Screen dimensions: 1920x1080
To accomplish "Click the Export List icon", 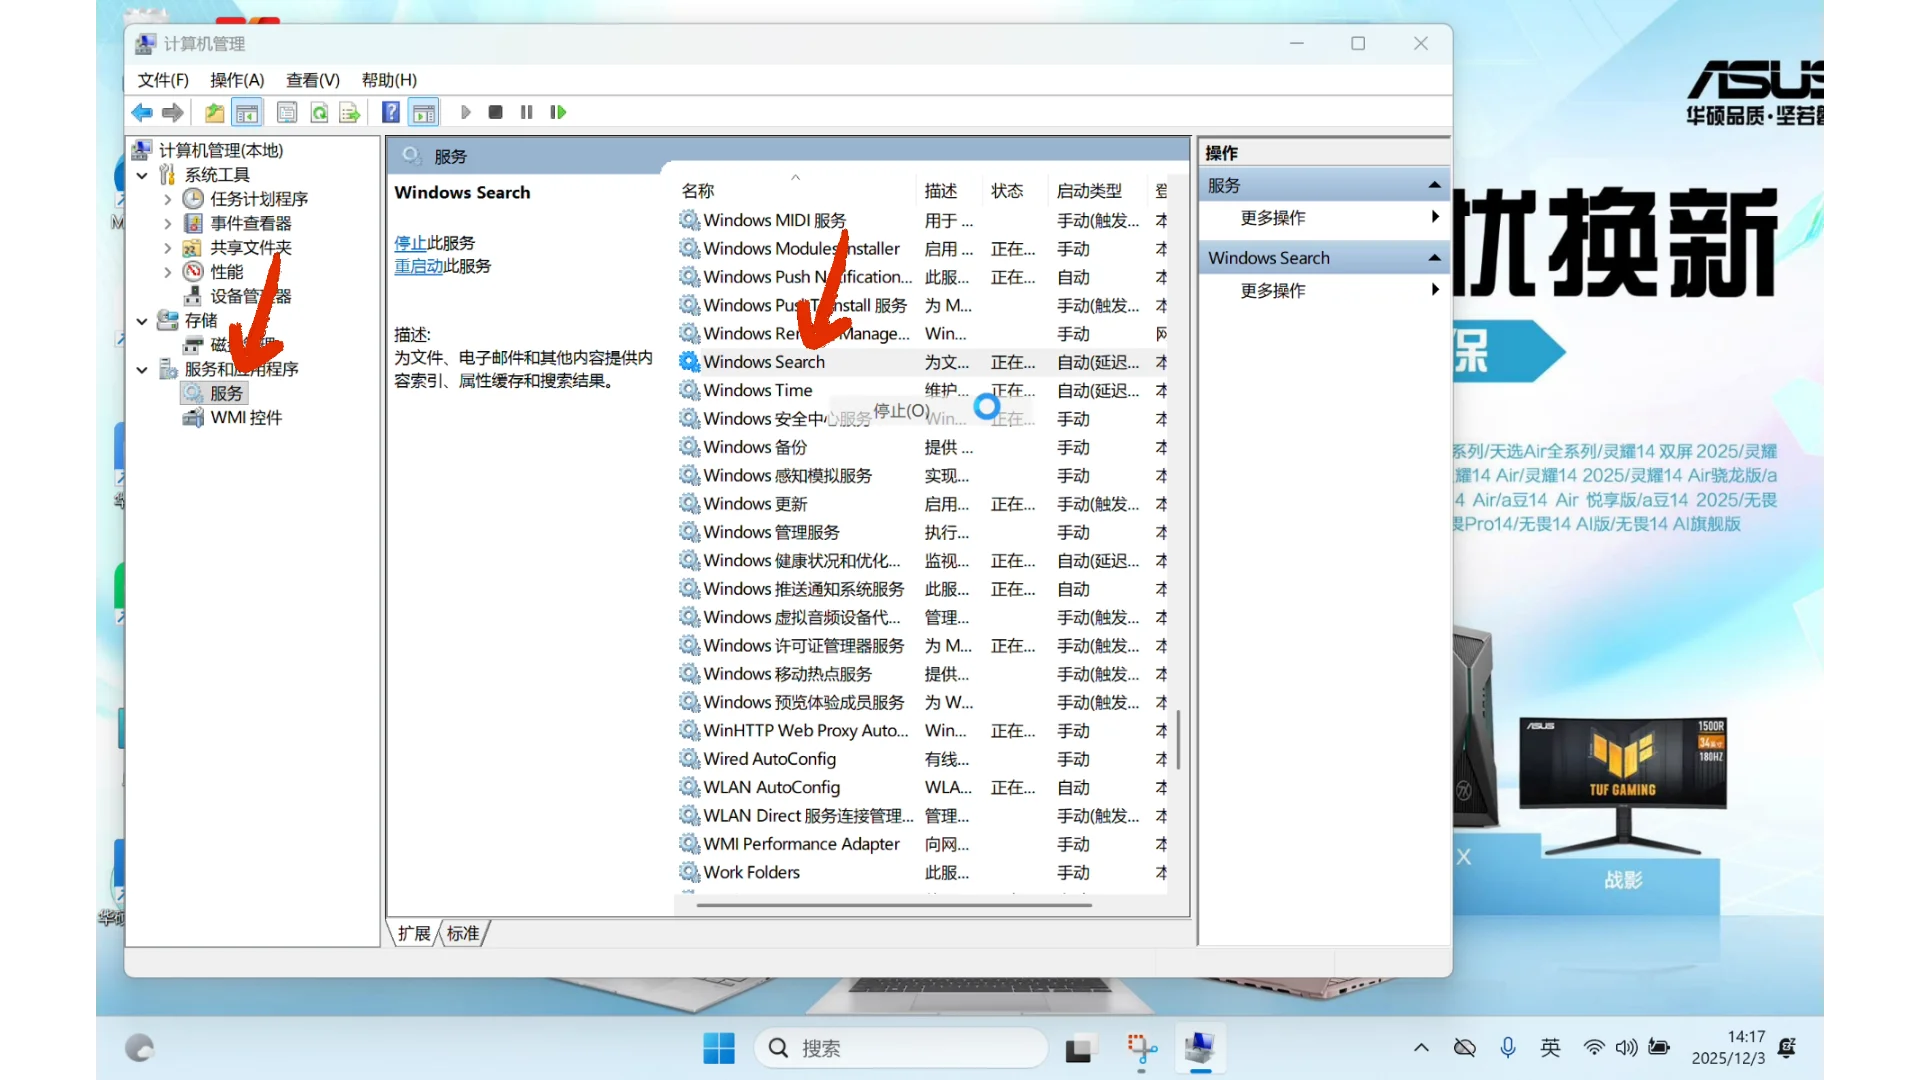I will (350, 112).
